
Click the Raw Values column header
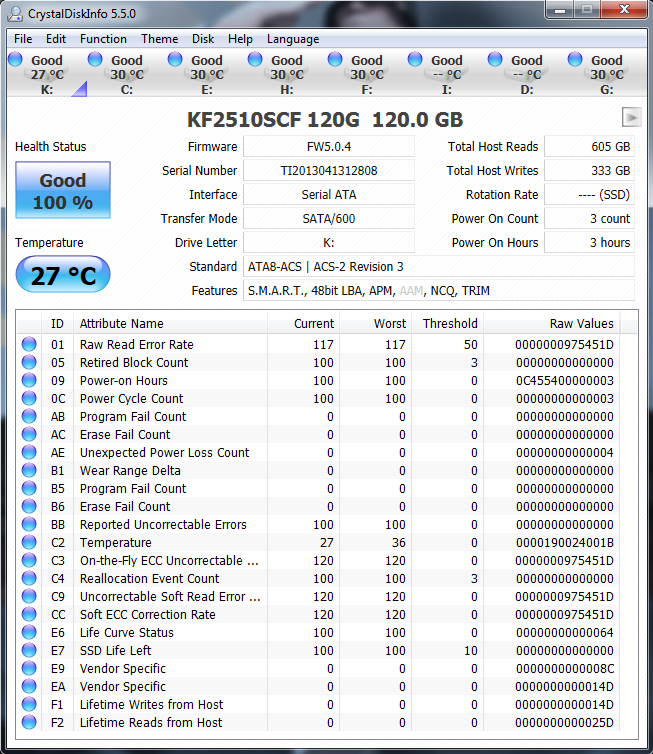click(581, 324)
